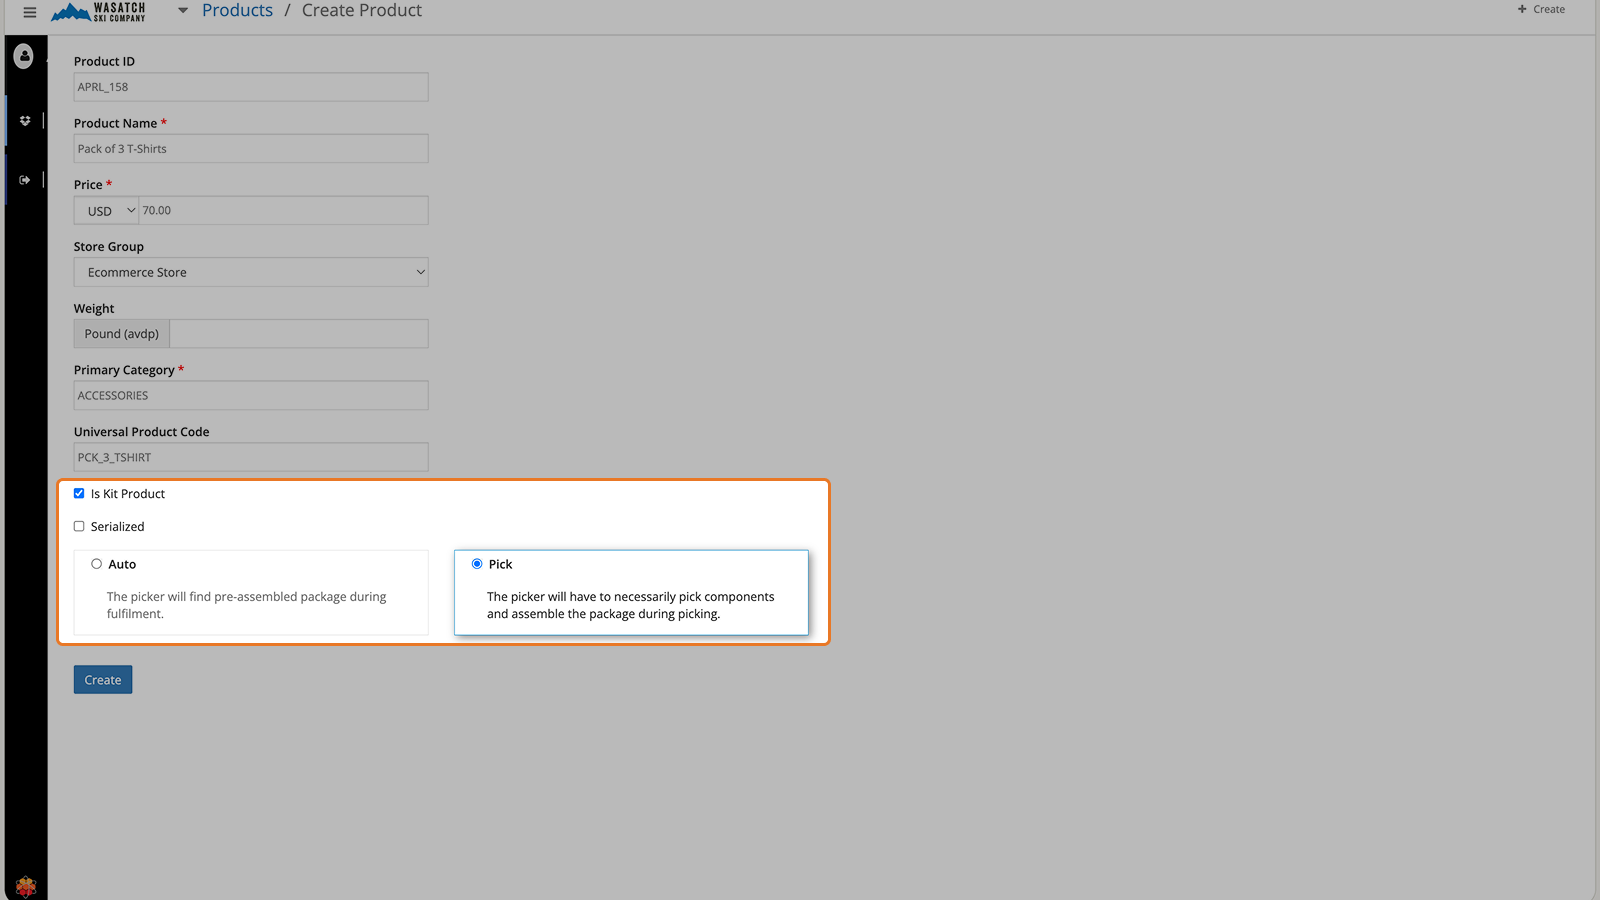Image resolution: width=1600 pixels, height=900 pixels.
Task: Click the Universal Product Code field
Action: (x=251, y=458)
